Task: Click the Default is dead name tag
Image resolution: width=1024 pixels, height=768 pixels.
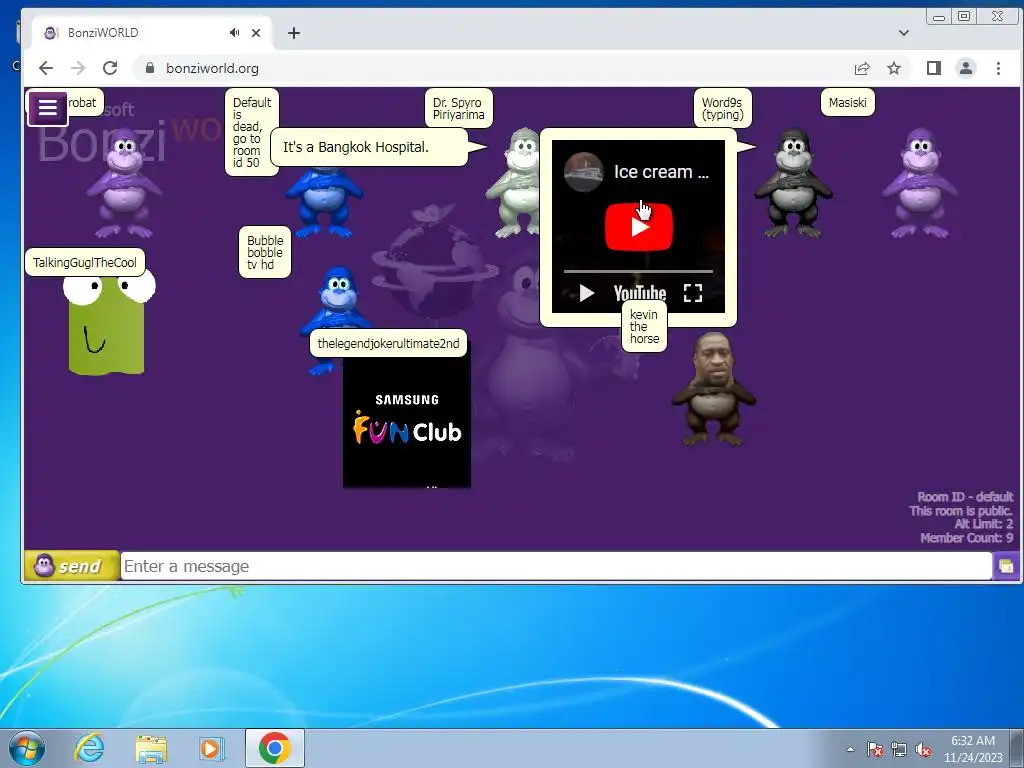Action: [251, 133]
